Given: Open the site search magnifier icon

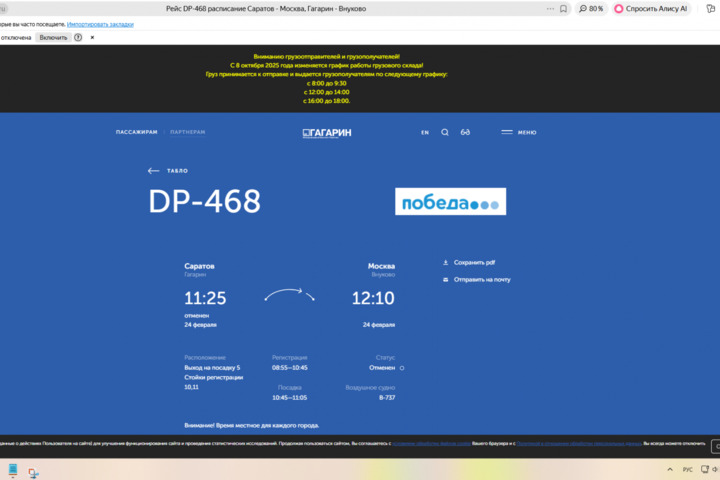Looking at the screenshot, I should (x=445, y=132).
